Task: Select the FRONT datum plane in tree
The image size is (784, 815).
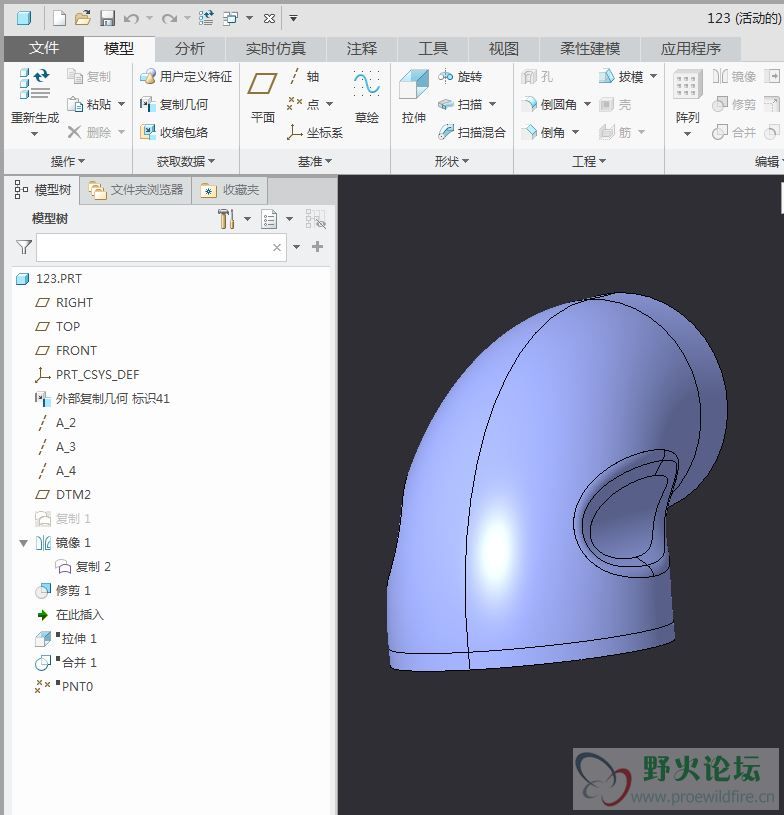Action: click(66, 350)
